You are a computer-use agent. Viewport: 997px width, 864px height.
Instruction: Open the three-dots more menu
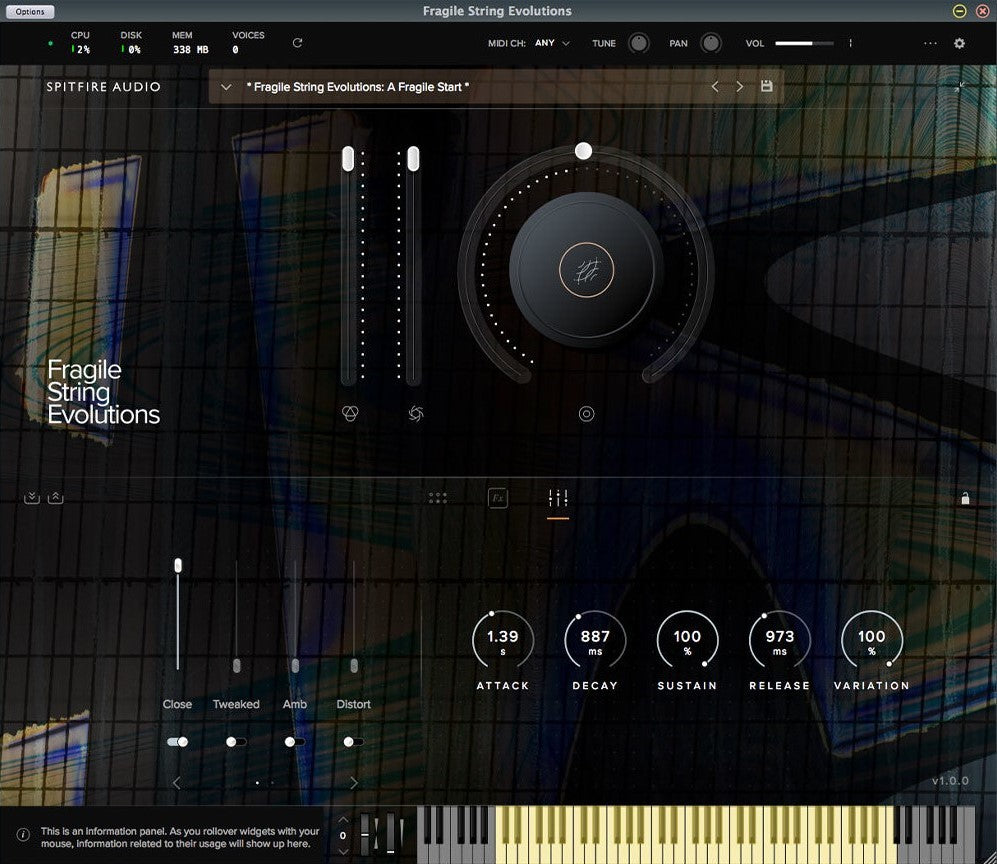click(x=930, y=43)
